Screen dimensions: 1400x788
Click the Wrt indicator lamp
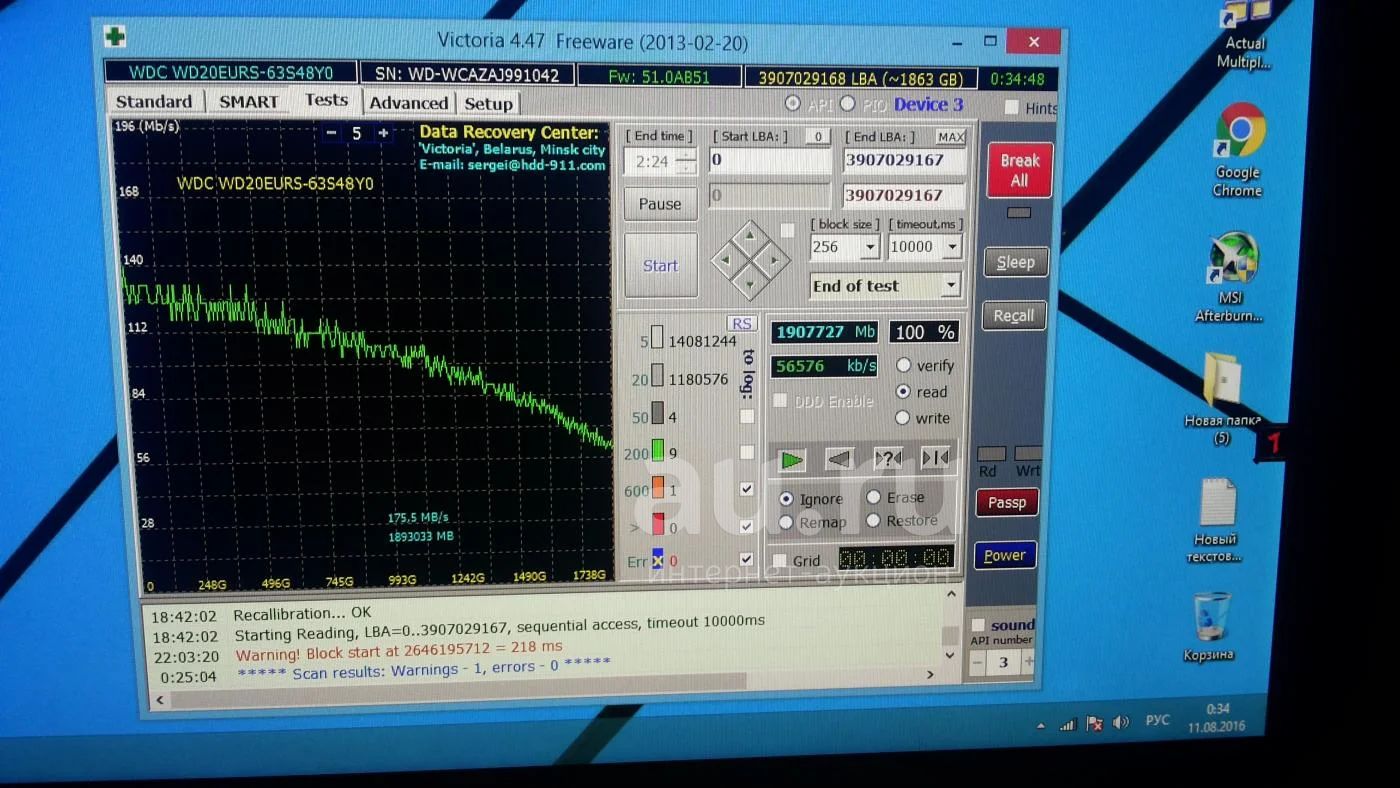click(x=1027, y=454)
